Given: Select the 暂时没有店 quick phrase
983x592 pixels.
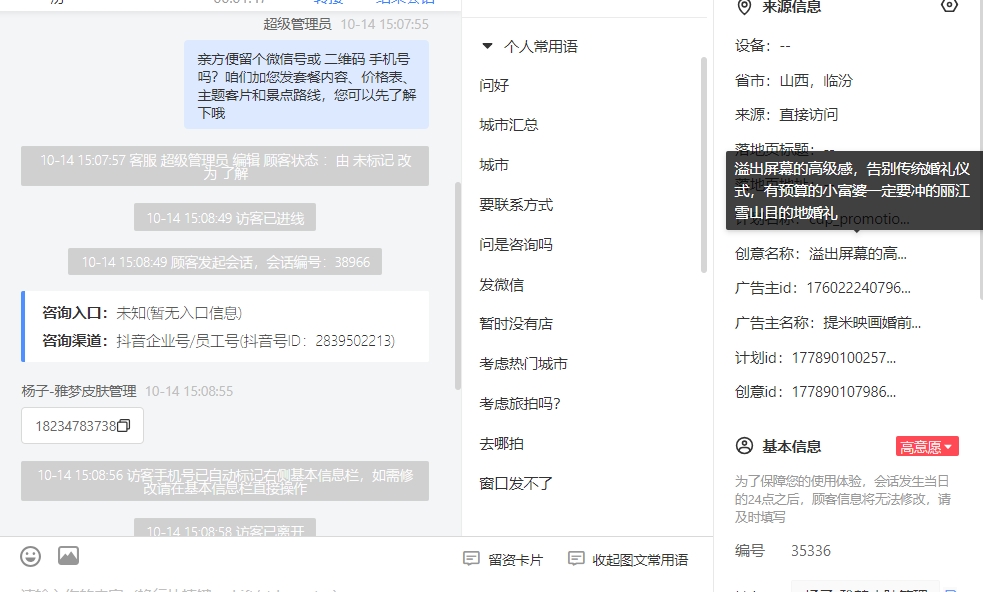Looking at the screenshot, I should (516, 324).
